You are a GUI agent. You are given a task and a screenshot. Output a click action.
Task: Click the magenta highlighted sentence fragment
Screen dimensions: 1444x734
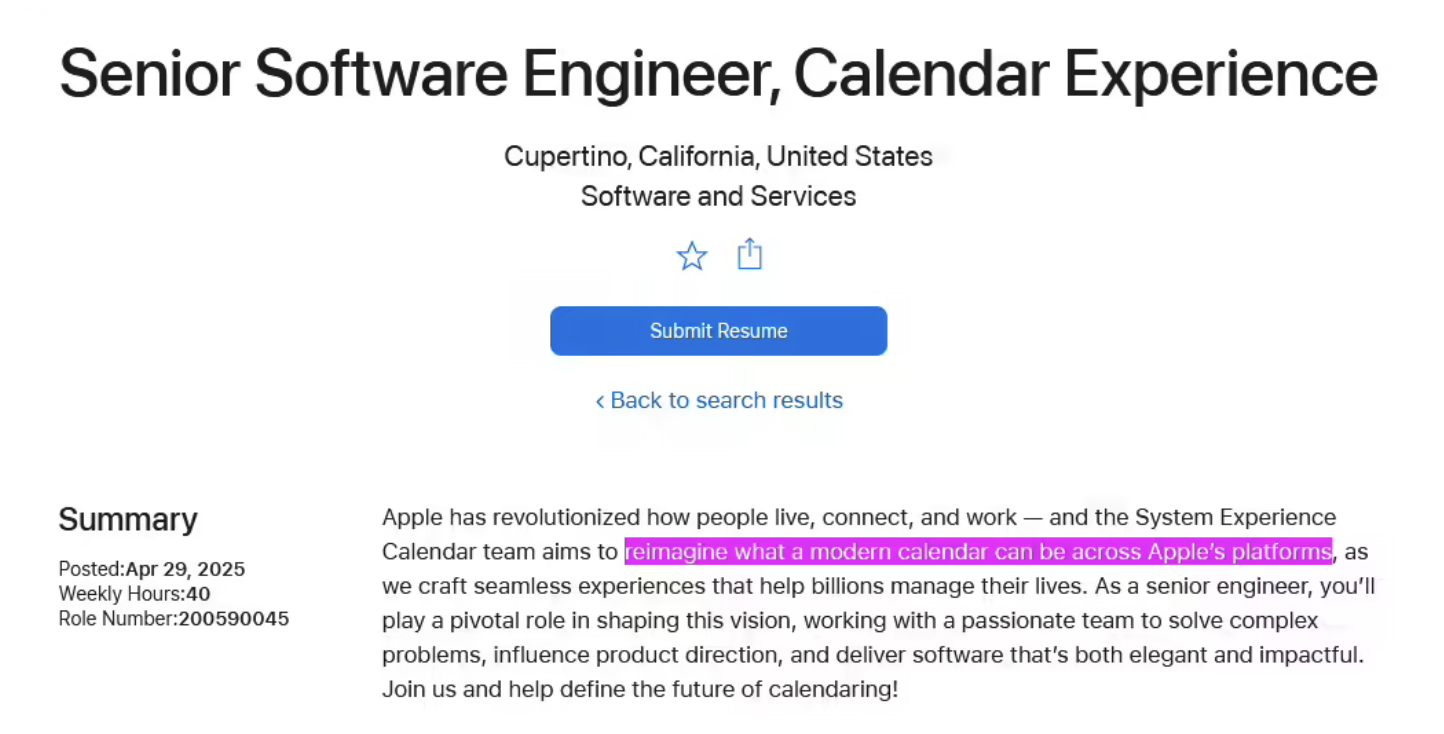click(978, 552)
